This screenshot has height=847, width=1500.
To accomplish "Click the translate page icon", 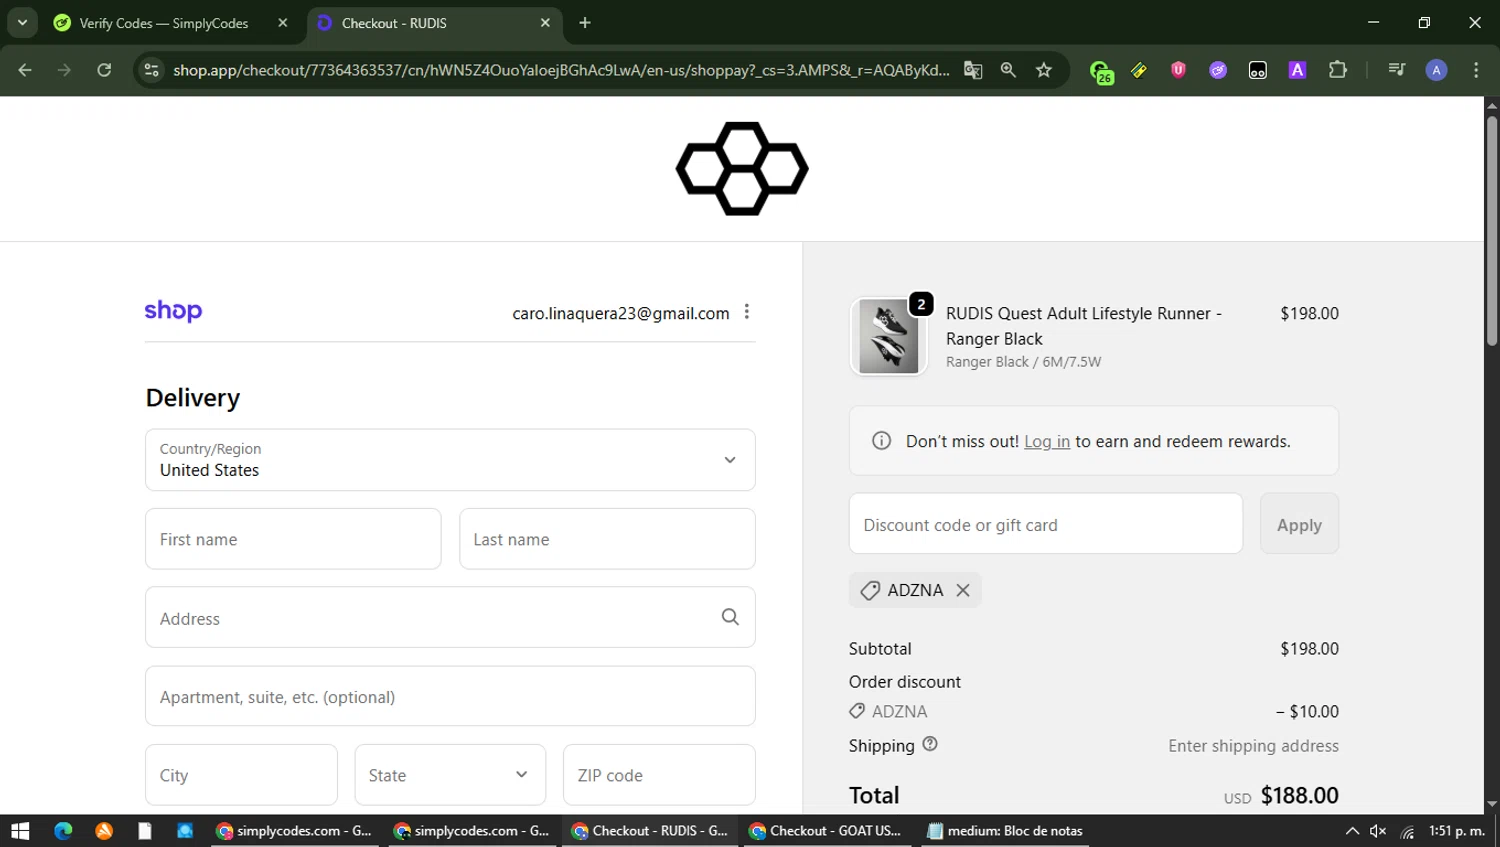I will (973, 70).
